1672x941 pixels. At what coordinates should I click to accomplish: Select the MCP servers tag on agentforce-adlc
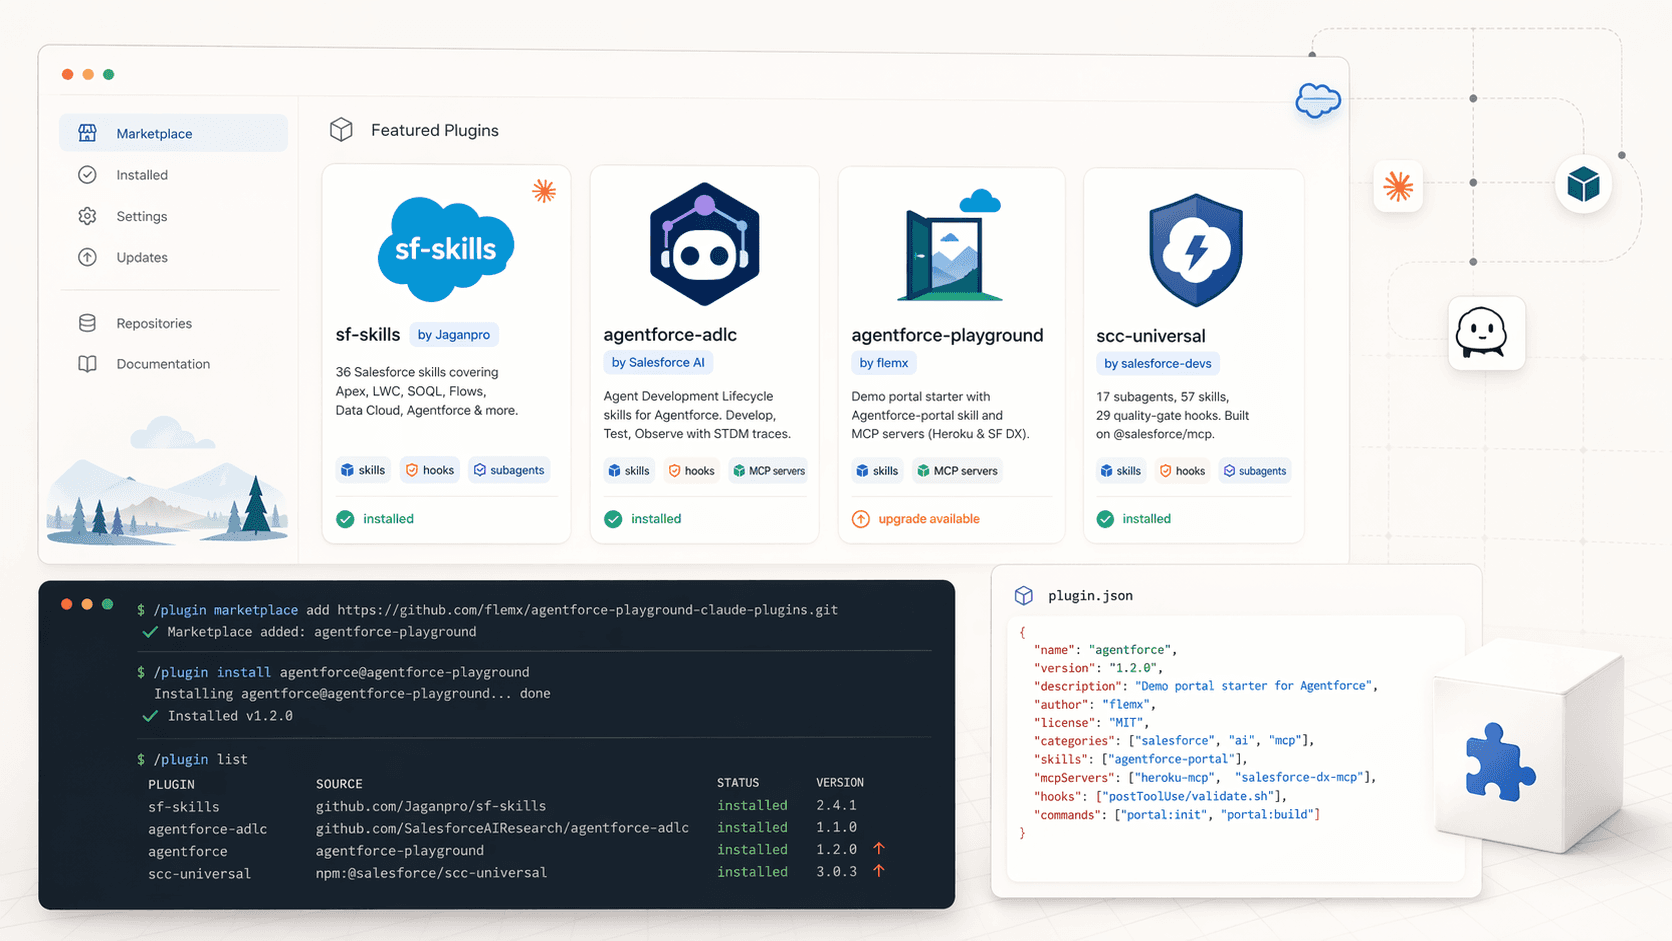click(x=768, y=471)
